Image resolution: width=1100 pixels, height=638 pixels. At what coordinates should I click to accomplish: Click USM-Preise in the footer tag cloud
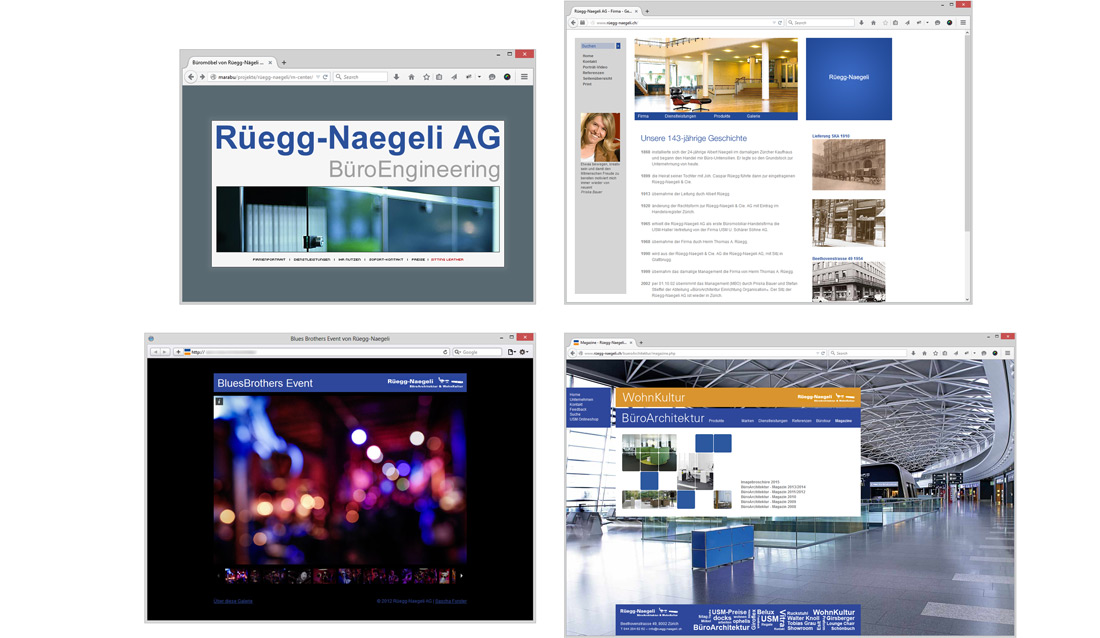[730, 612]
